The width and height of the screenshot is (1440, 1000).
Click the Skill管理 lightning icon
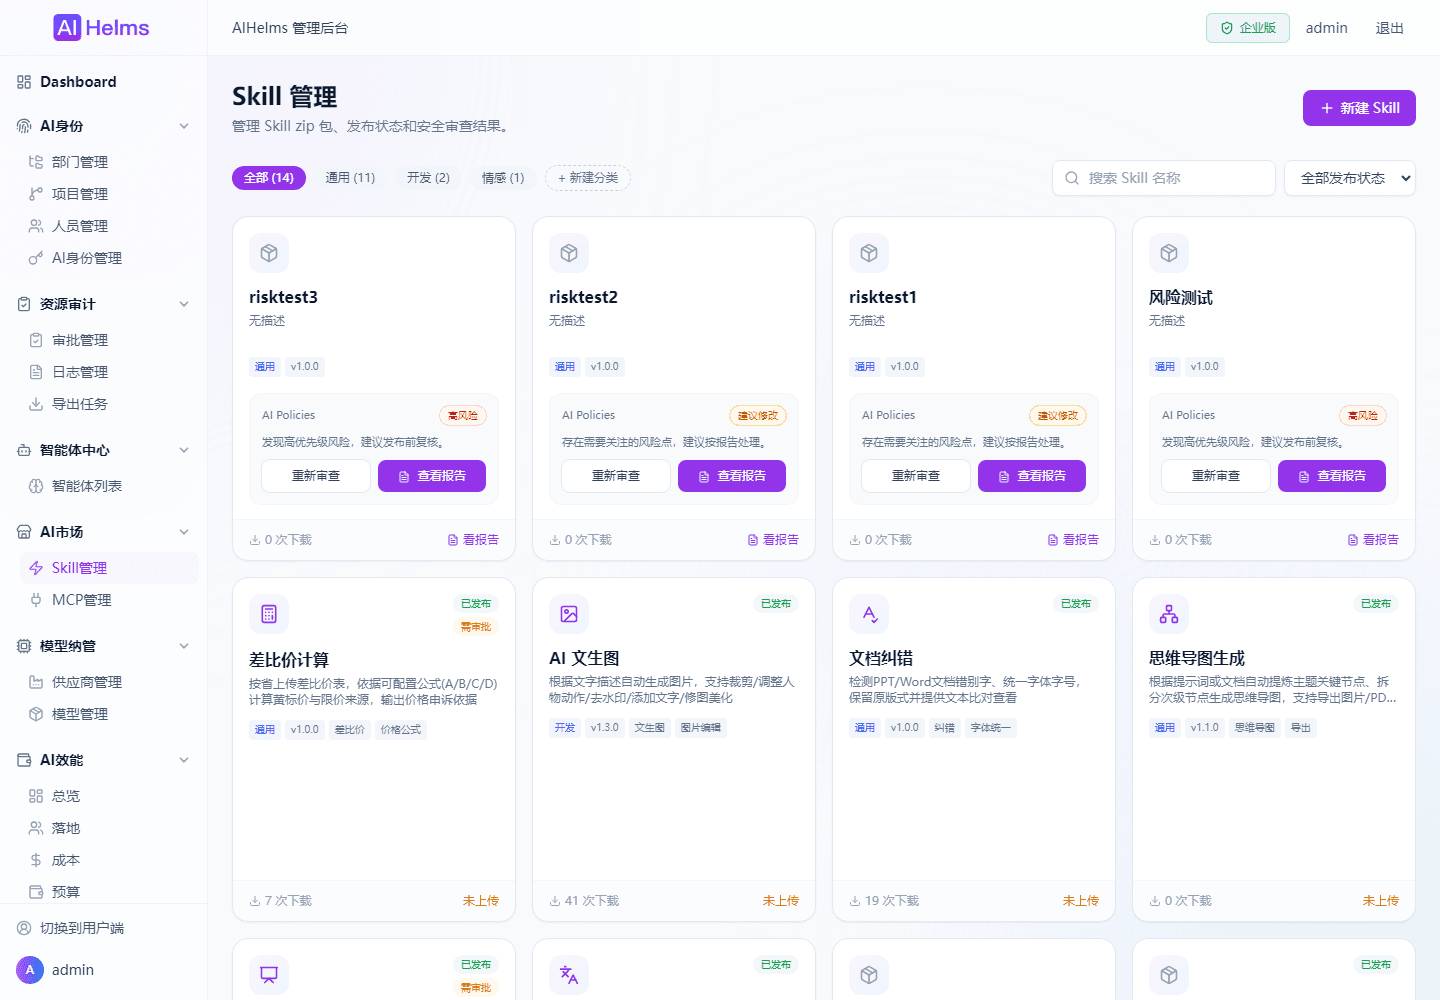pos(36,568)
